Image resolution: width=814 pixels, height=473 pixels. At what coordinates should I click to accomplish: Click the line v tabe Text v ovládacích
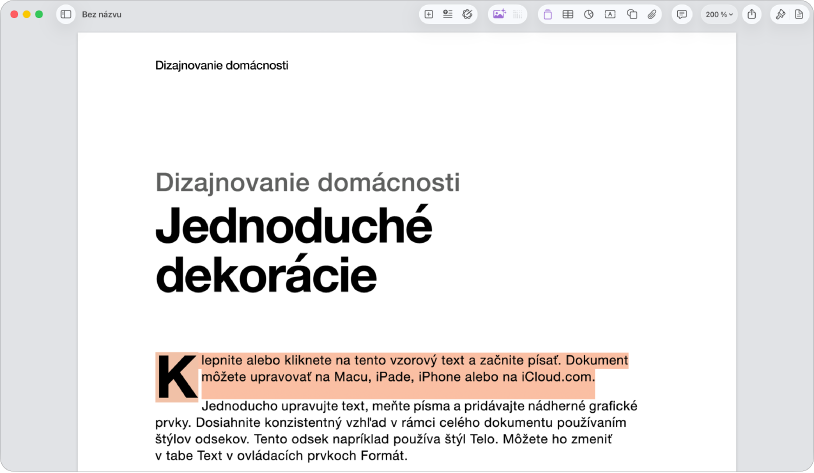click(281, 456)
